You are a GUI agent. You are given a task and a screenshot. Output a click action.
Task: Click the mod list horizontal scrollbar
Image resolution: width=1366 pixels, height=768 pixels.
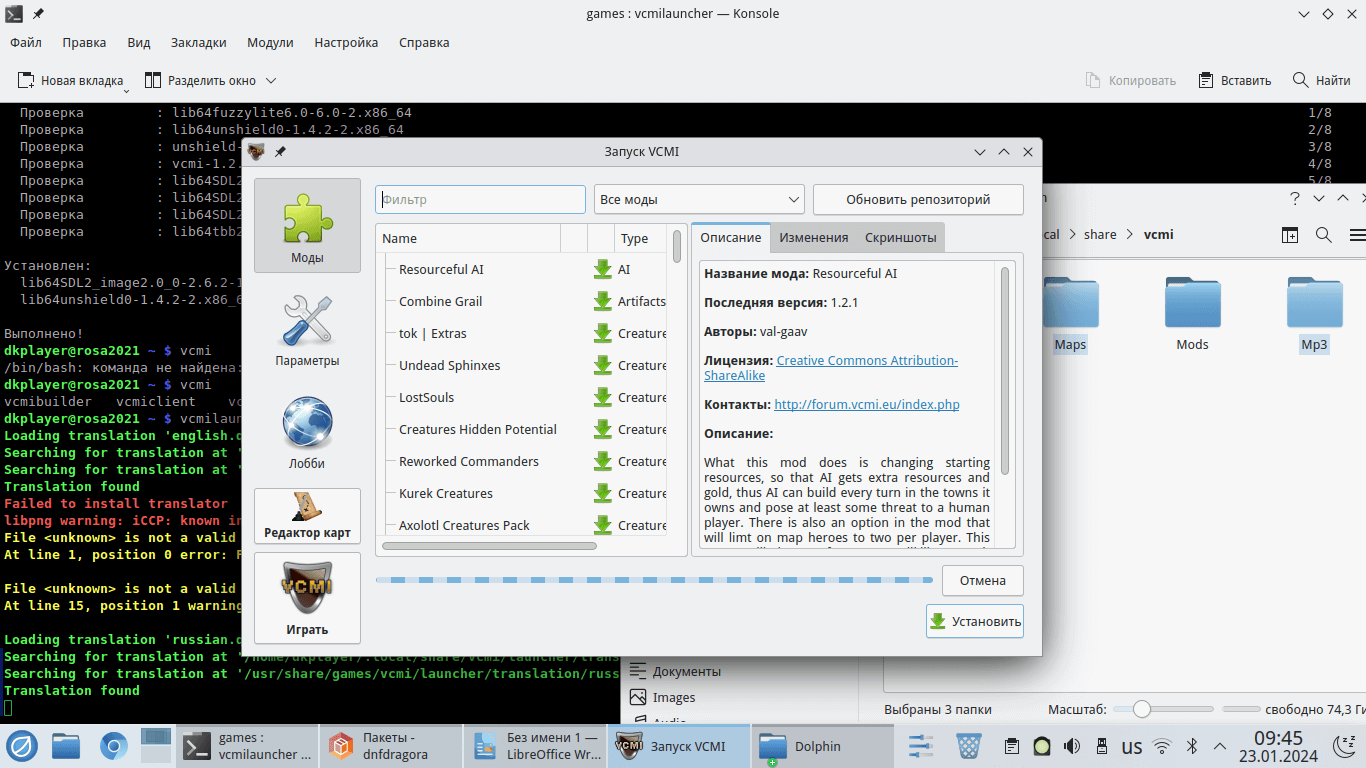(489, 546)
